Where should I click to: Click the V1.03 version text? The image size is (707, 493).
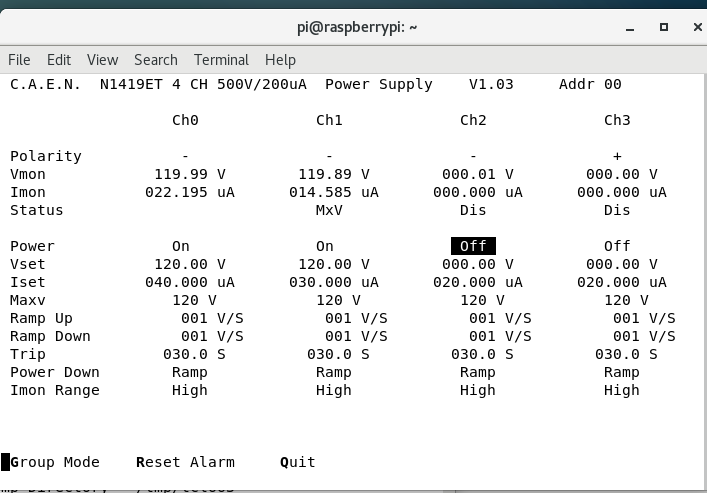click(491, 84)
